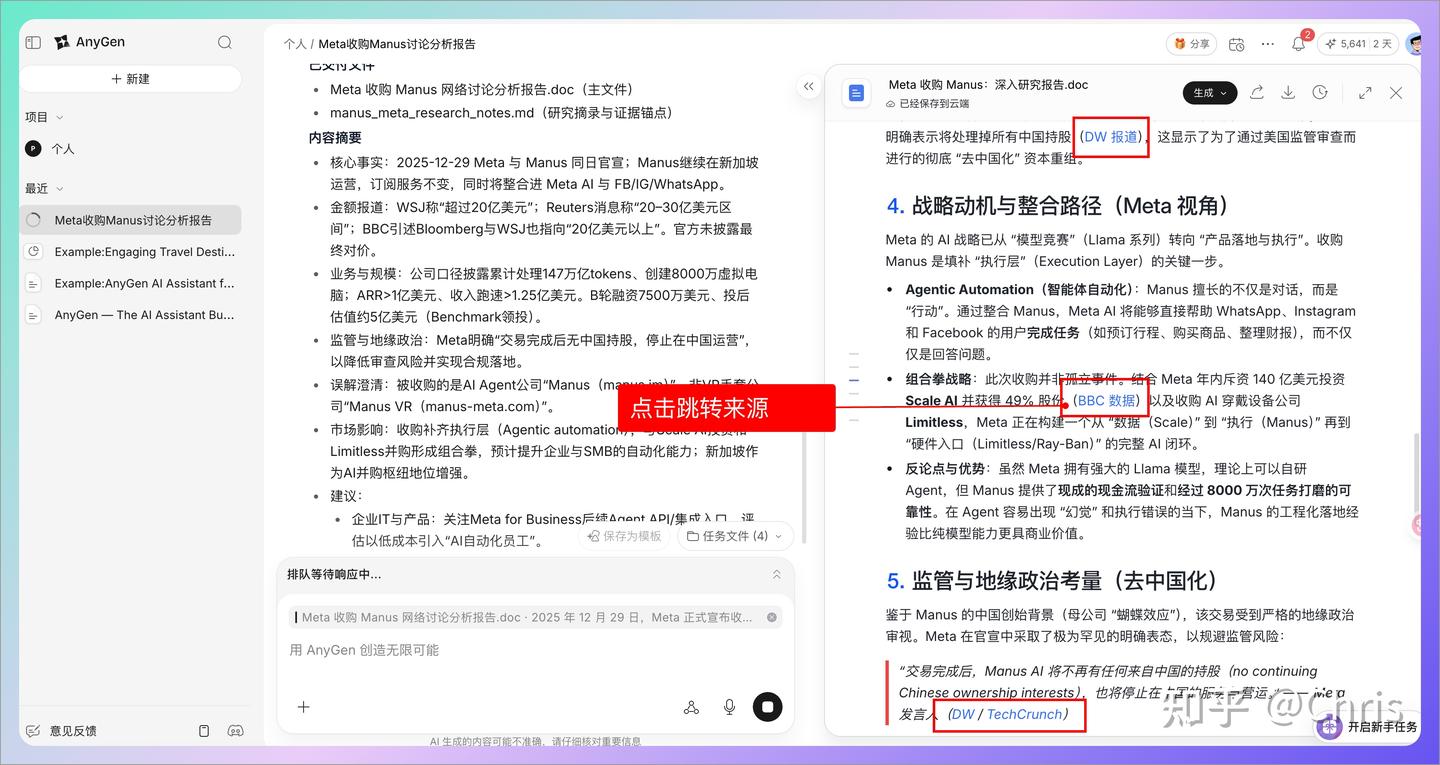Open Example:Engaging Travel Desti... item
The height and width of the screenshot is (765, 1440).
click(x=130, y=252)
